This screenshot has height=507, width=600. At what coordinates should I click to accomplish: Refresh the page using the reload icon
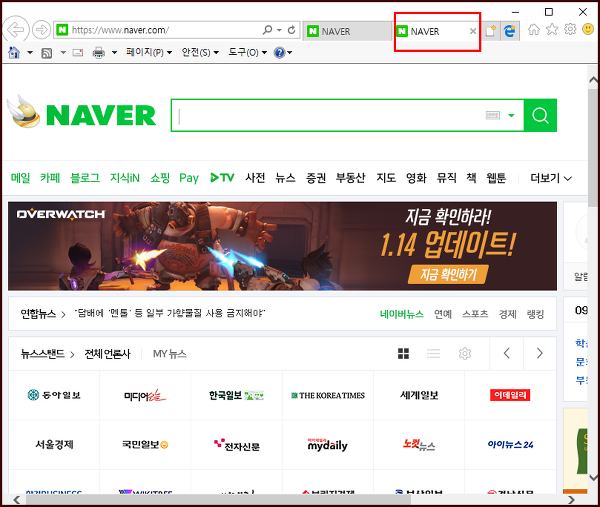coord(292,30)
